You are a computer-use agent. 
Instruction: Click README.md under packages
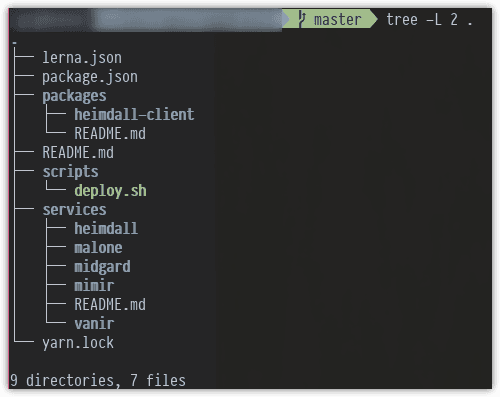(110, 134)
